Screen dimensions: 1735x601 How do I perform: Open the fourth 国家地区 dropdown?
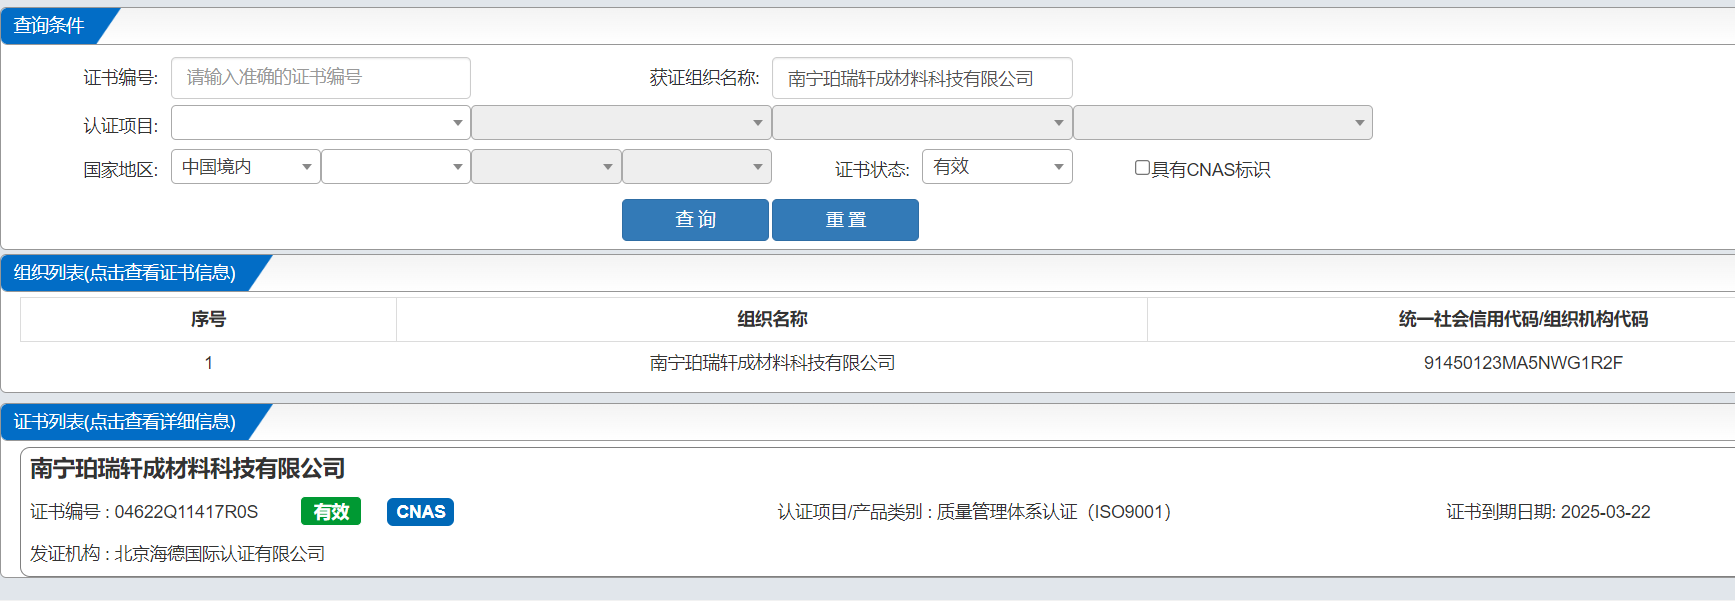(x=697, y=167)
